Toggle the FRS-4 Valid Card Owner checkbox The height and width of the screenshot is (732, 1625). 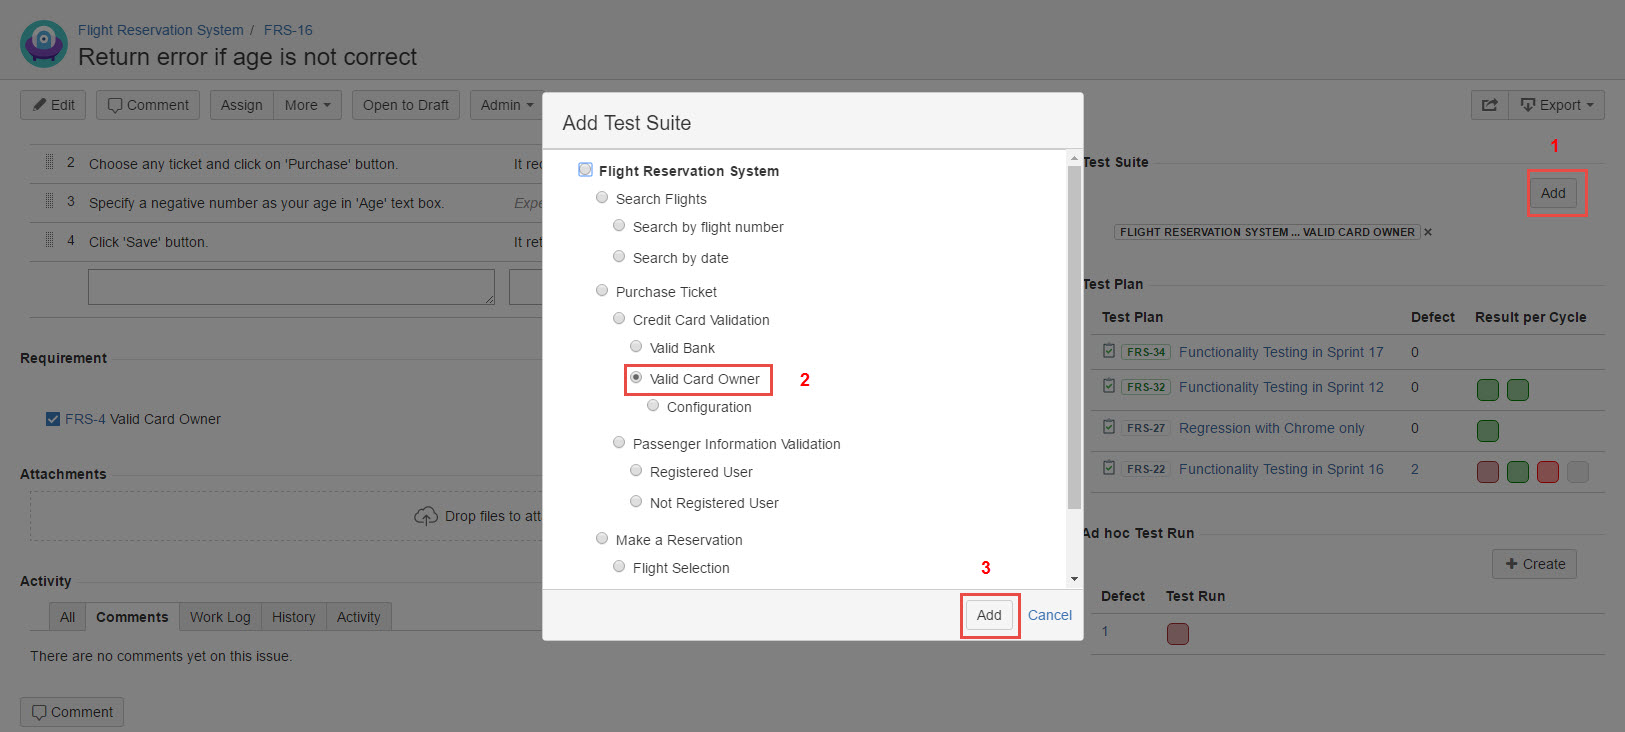pyautogui.click(x=53, y=419)
